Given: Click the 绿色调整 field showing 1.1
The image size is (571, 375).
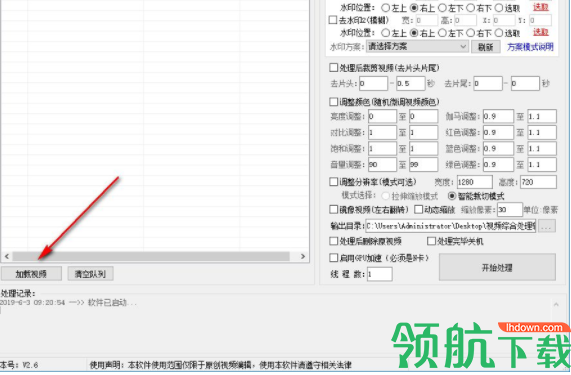Looking at the screenshot, I should point(542,165).
